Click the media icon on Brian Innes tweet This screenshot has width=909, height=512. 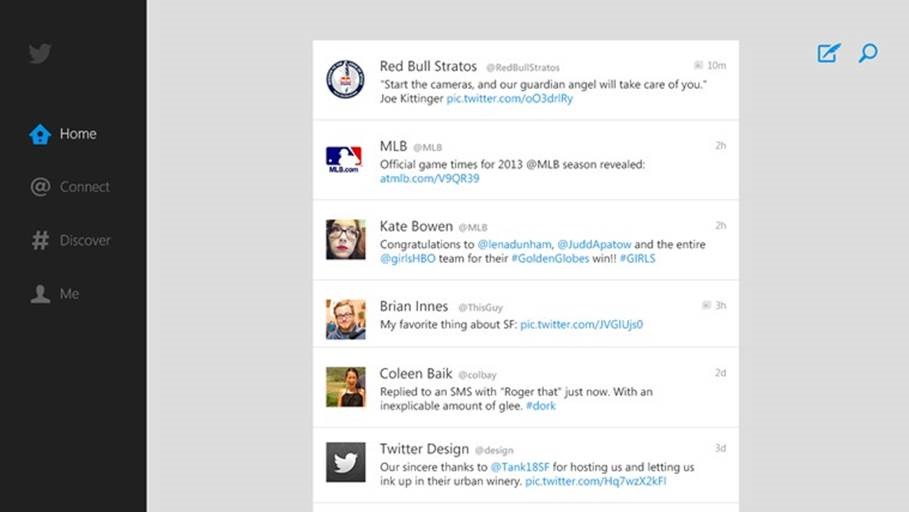click(706, 305)
